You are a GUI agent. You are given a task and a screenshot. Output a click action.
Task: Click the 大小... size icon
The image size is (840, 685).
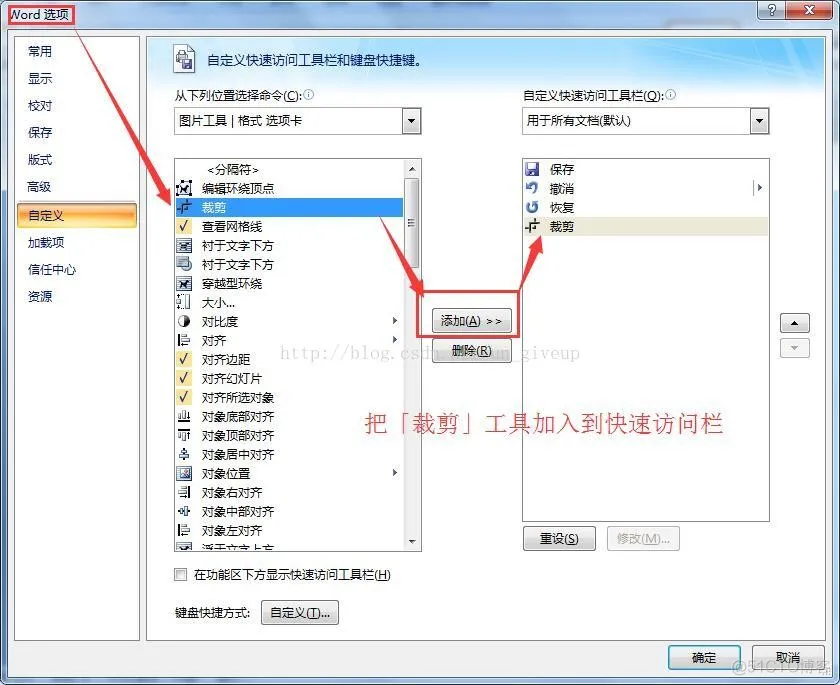coord(184,303)
